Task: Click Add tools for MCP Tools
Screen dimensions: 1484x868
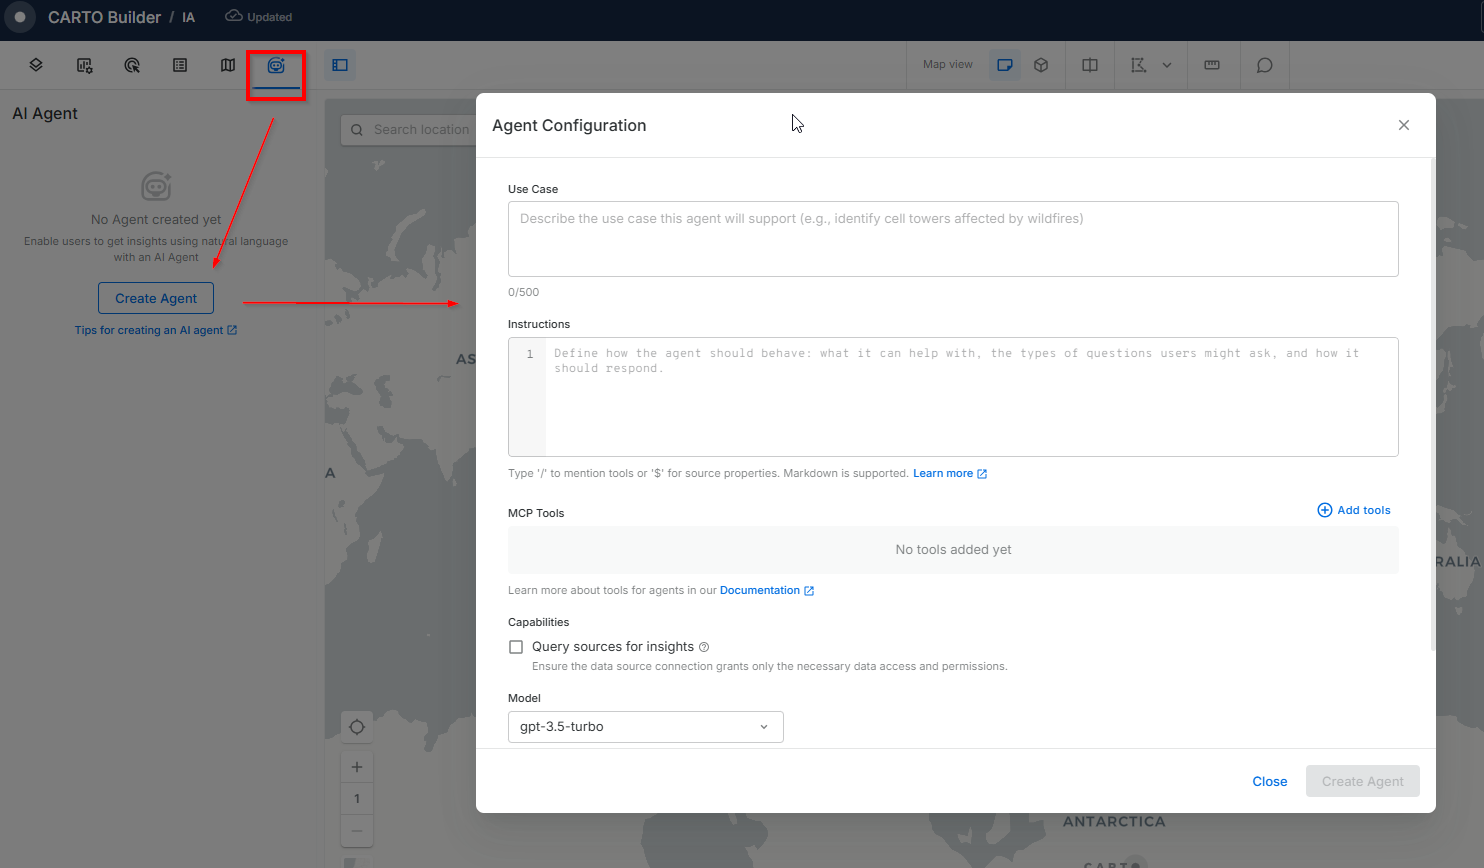Action: [x=1354, y=510]
